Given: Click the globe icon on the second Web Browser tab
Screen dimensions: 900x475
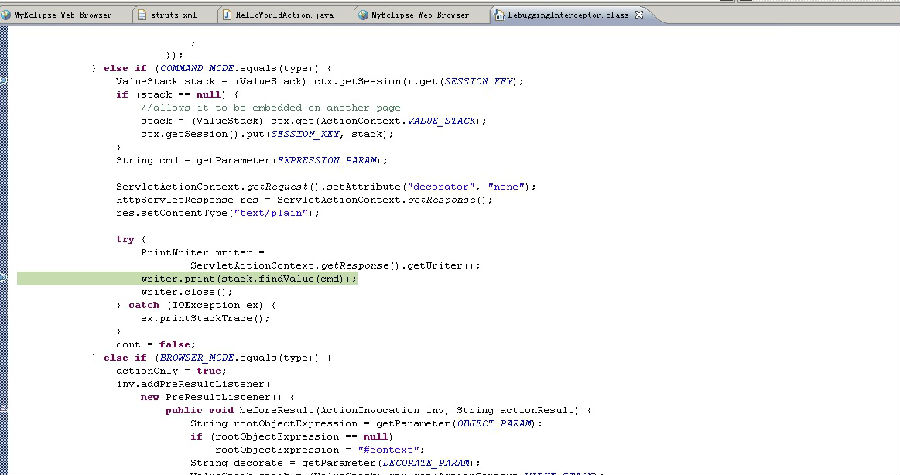Looking at the screenshot, I should [x=363, y=15].
